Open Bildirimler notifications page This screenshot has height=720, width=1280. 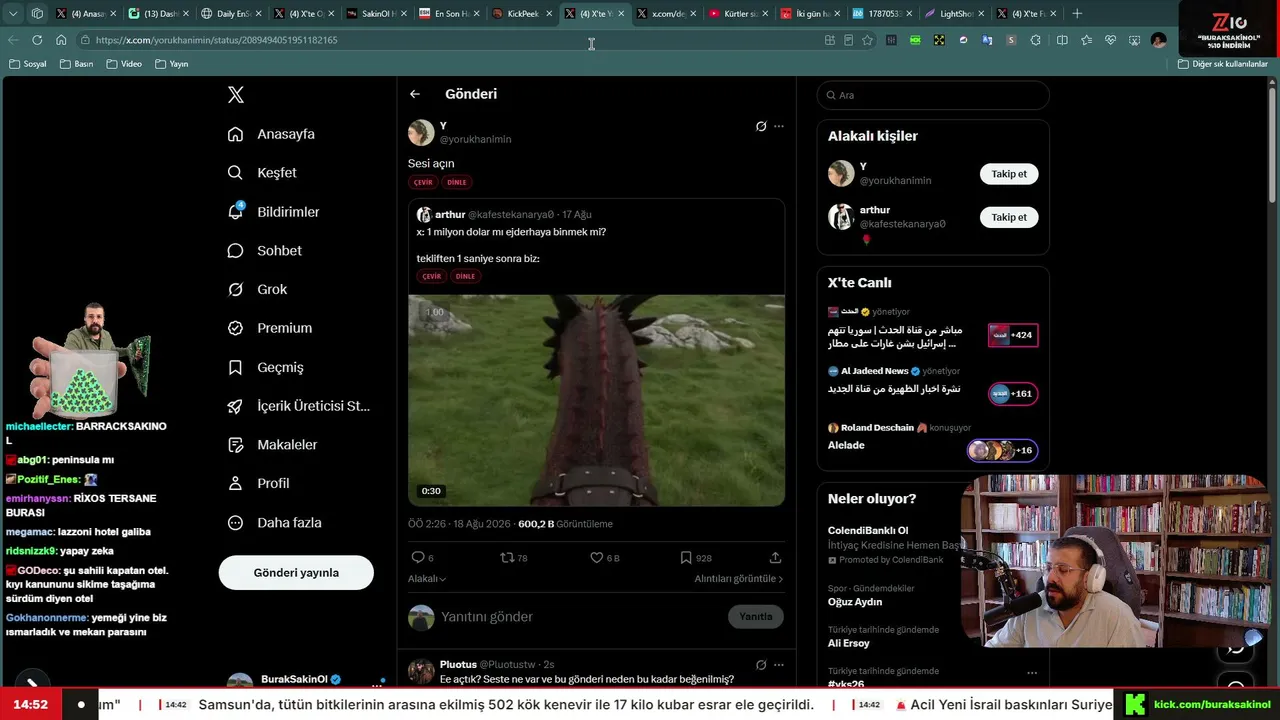[x=273, y=212]
